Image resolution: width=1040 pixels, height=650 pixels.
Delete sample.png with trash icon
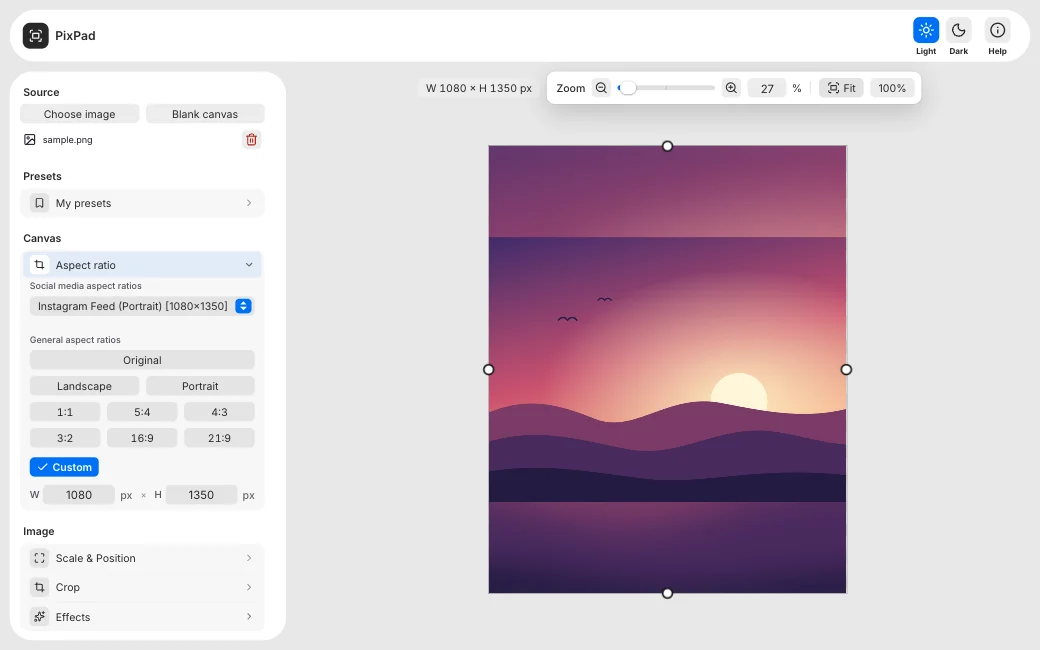point(251,139)
